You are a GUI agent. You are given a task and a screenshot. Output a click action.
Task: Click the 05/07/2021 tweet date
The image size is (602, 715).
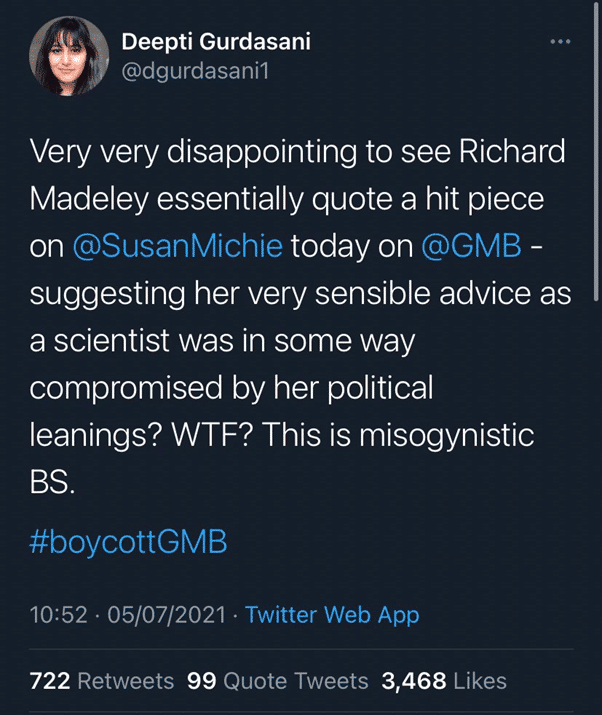159,615
